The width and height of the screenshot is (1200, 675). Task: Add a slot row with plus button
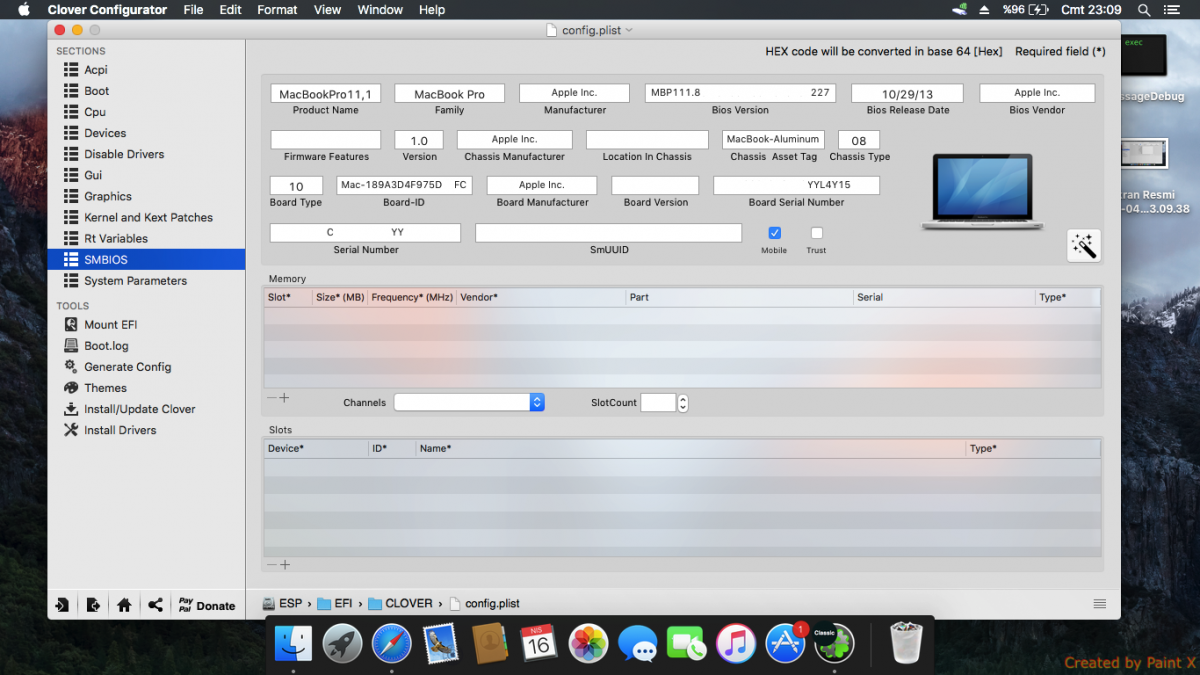coord(285,565)
